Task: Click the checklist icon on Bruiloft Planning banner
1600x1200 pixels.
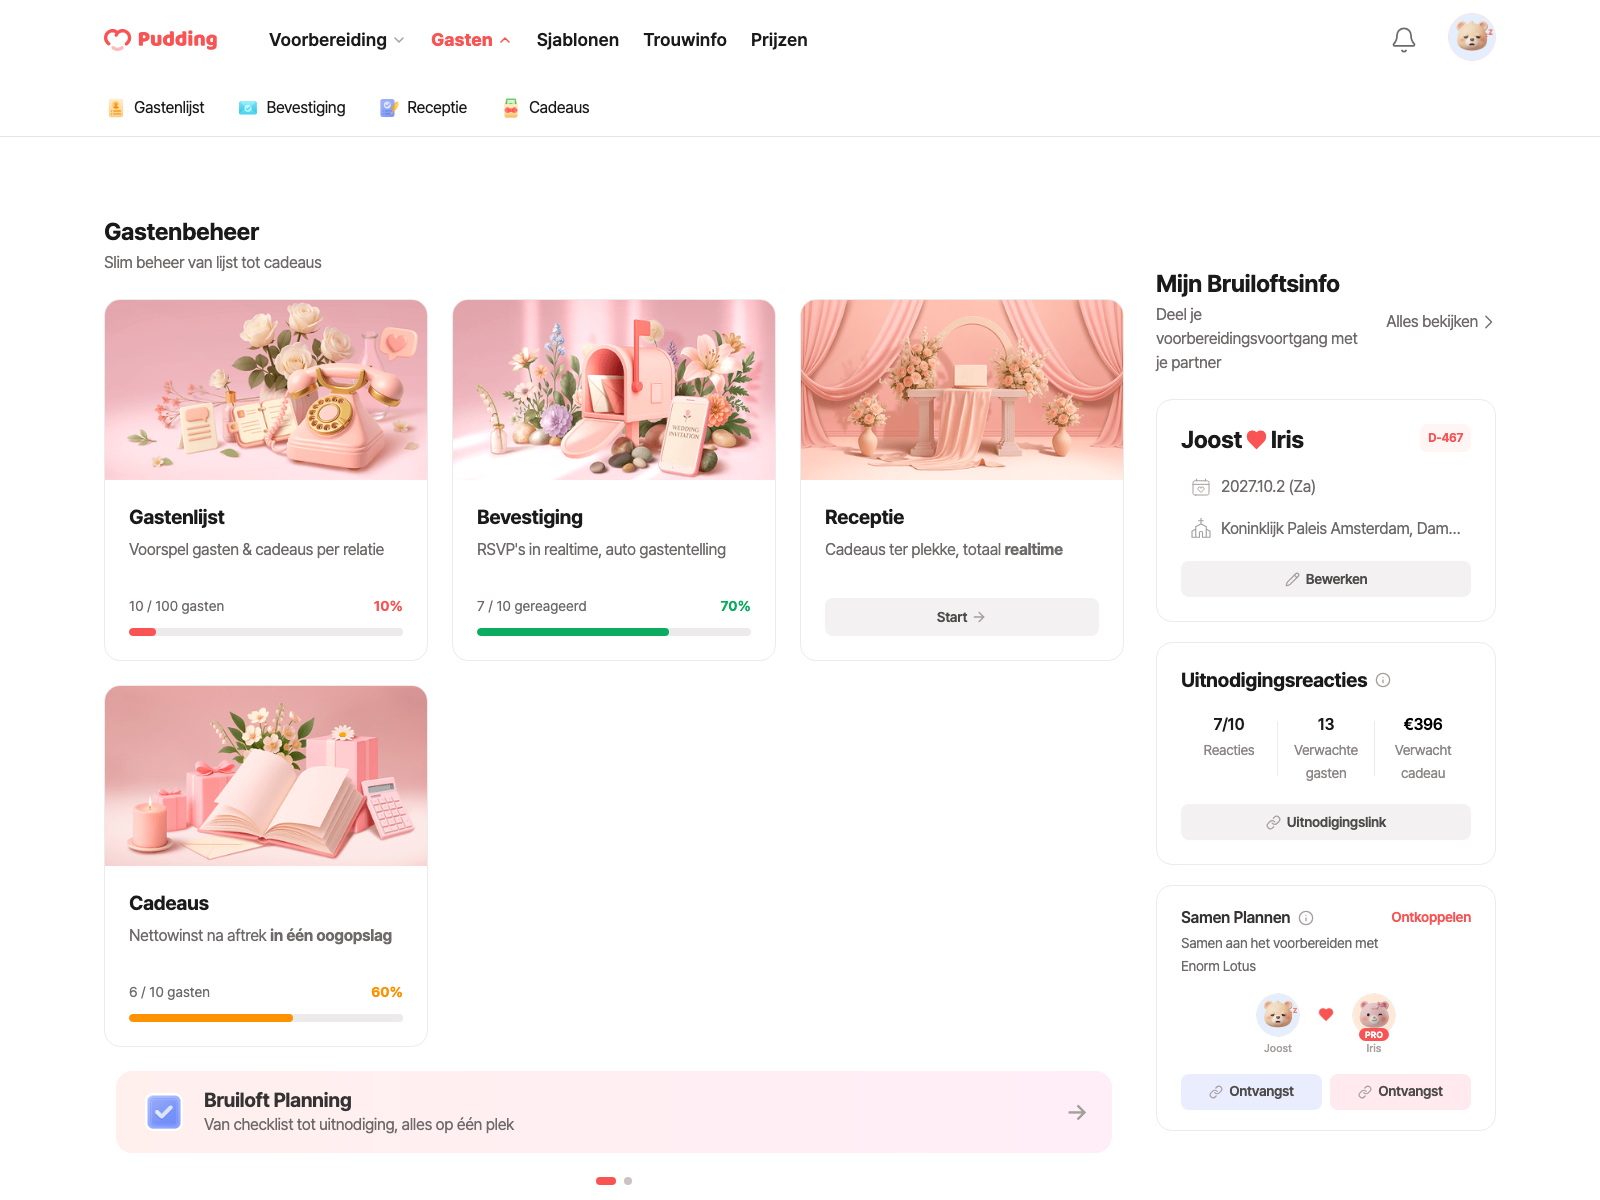Action: tap(164, 1112)
